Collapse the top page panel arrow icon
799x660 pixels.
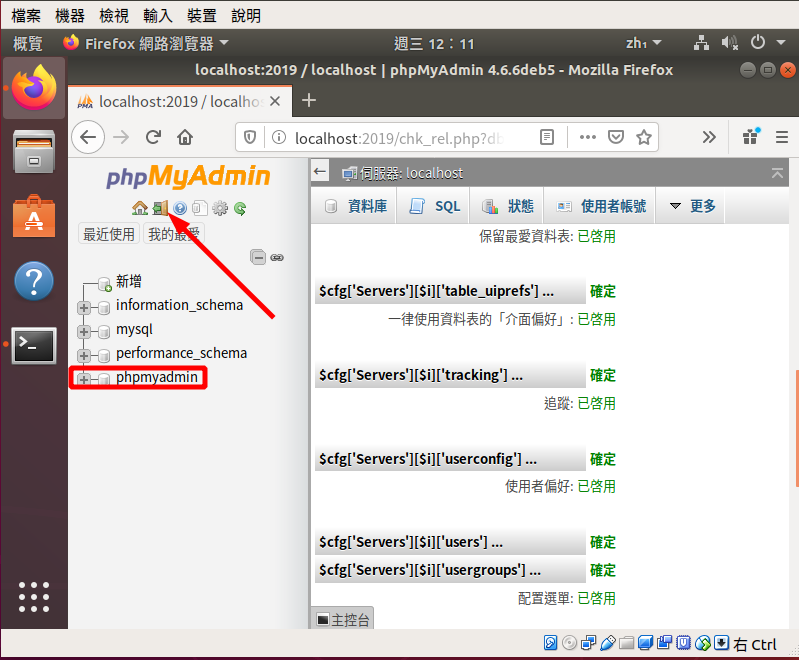click(x=777, y=173)
